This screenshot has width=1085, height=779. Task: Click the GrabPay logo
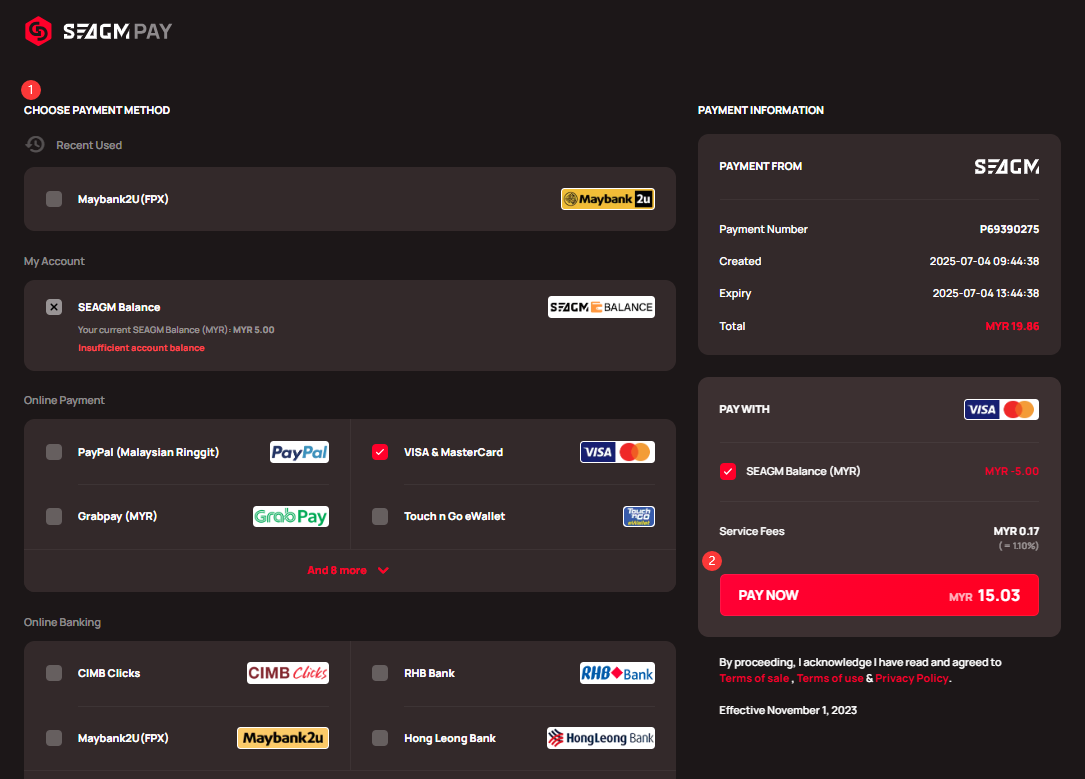[291, 517]
